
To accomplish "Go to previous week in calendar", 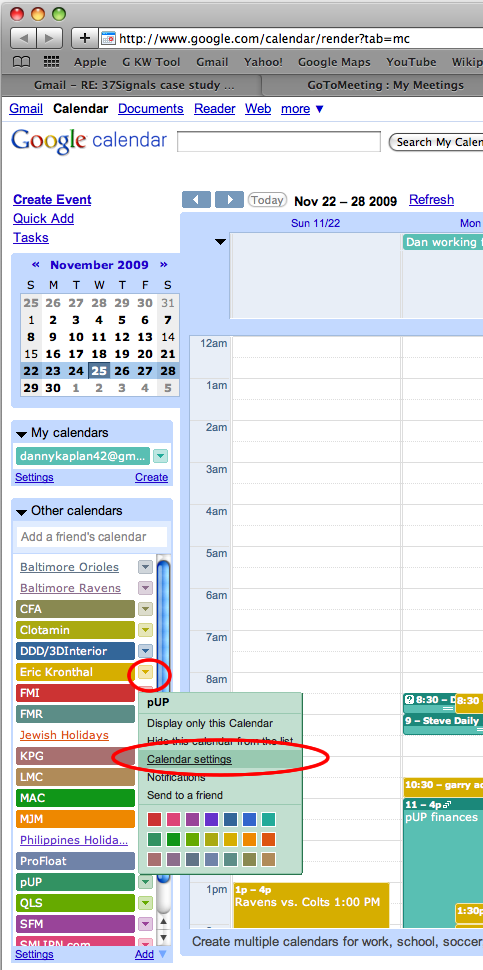I will pyautogui.click(x=197, y=200).
